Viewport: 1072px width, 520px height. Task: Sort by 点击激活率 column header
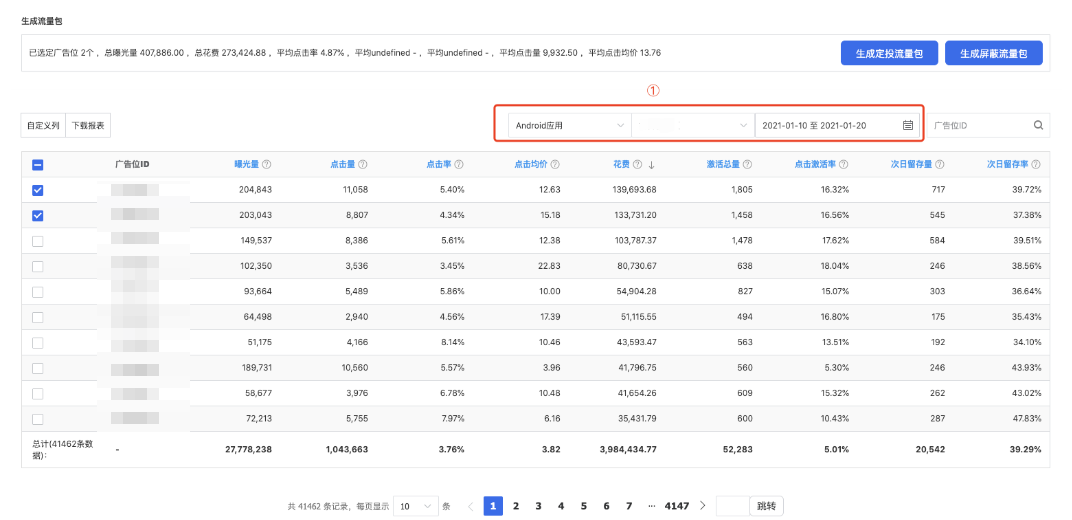816,165
